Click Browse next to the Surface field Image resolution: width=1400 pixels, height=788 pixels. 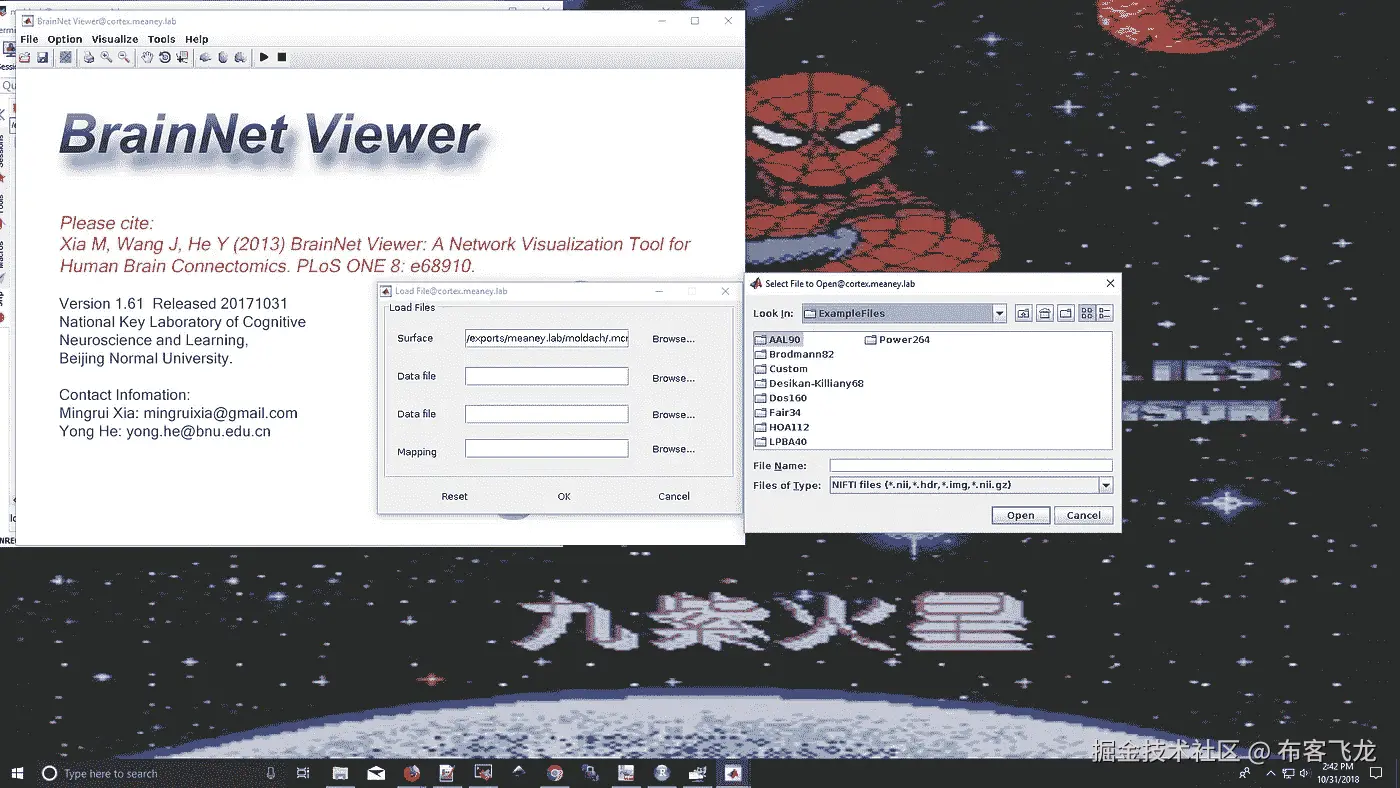pos(673,339)
